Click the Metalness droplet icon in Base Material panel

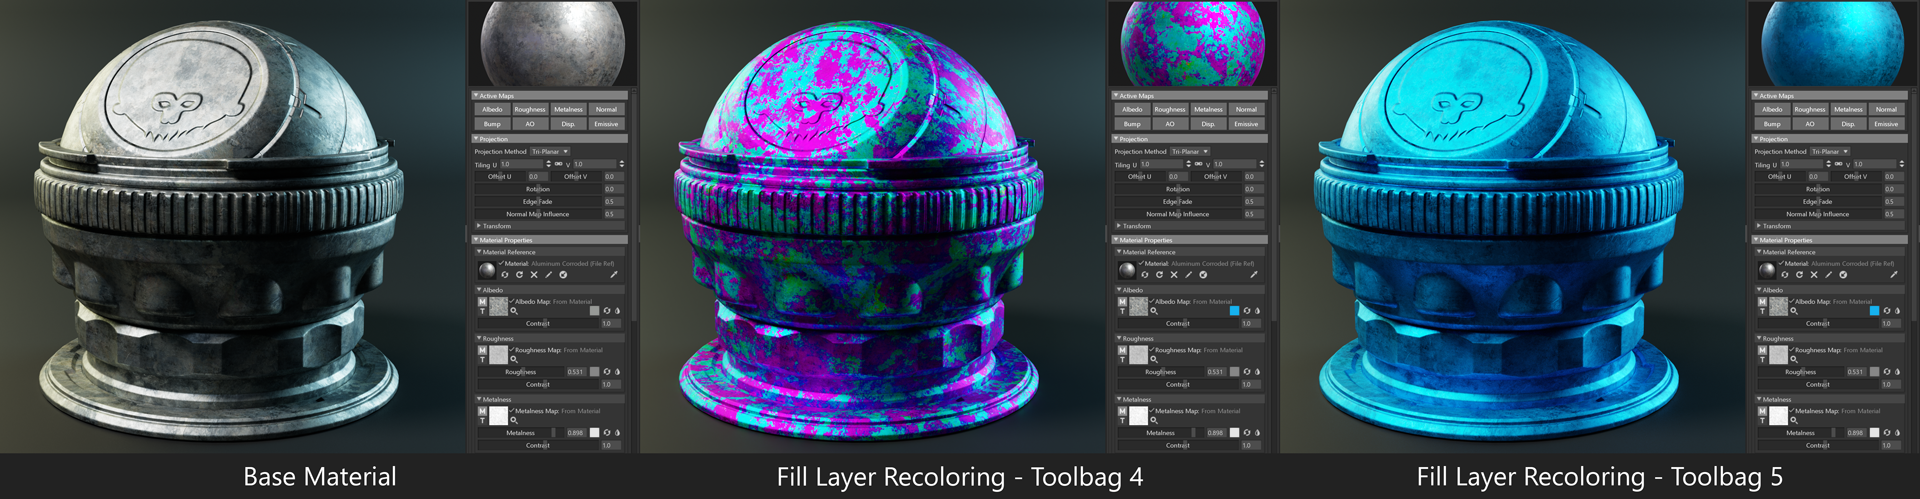coord(617,432)
